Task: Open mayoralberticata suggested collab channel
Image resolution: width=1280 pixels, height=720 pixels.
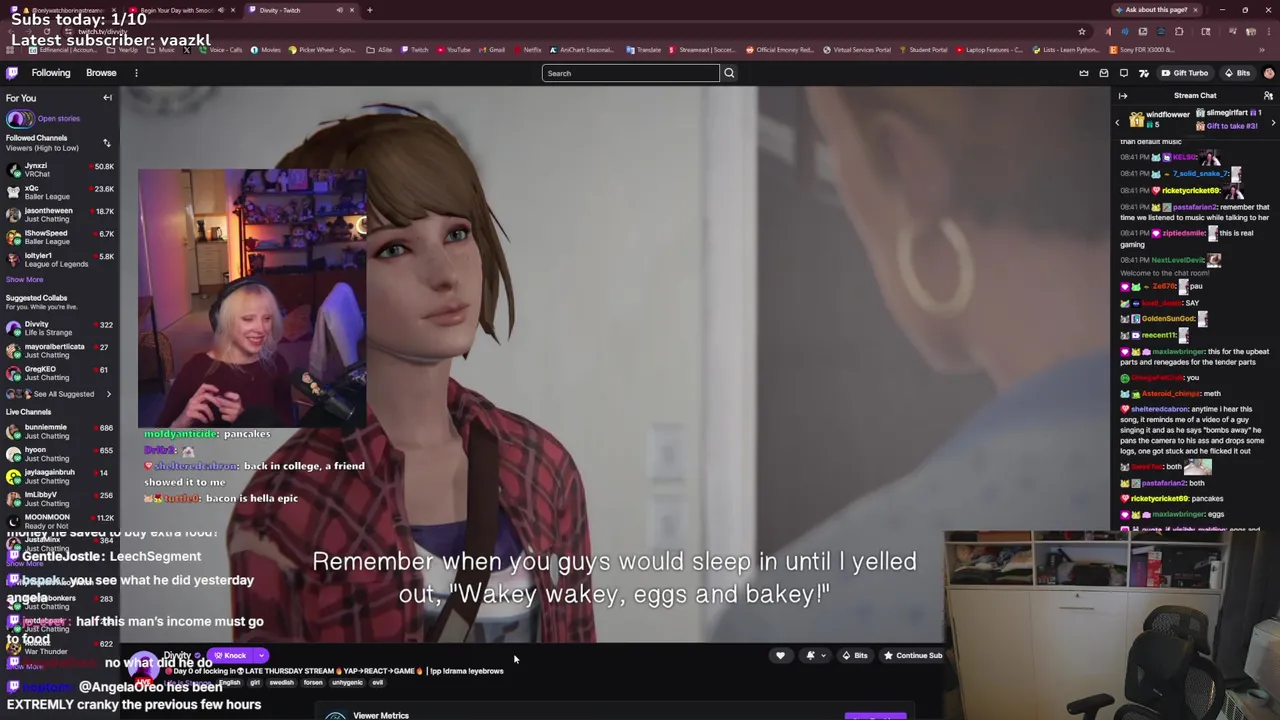Action: point(60,351)
